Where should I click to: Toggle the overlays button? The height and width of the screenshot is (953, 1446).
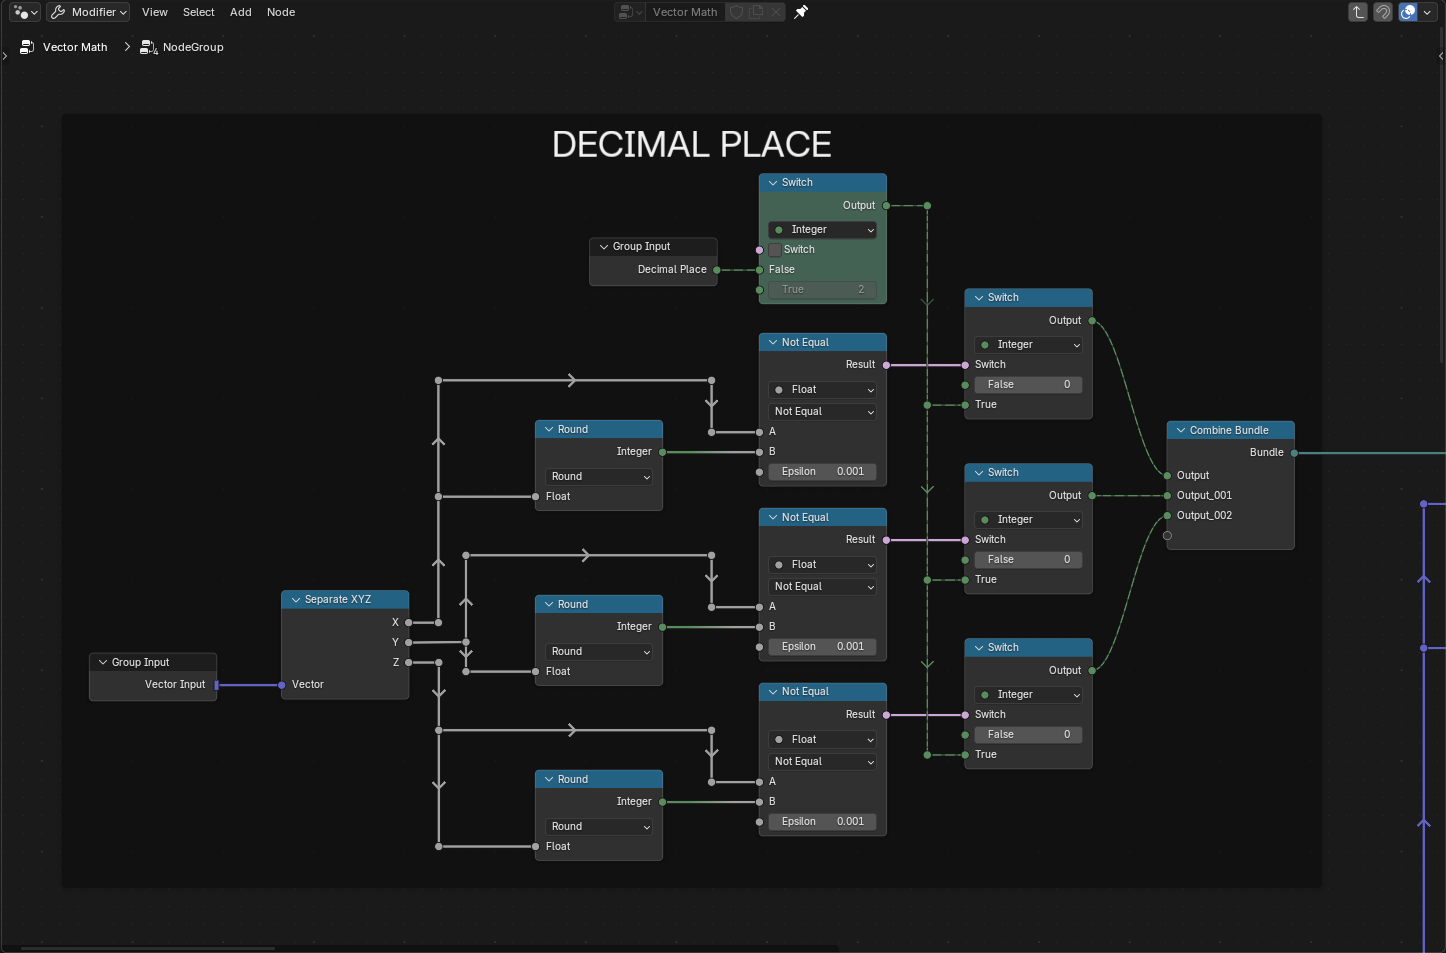tap(1408, 12)
